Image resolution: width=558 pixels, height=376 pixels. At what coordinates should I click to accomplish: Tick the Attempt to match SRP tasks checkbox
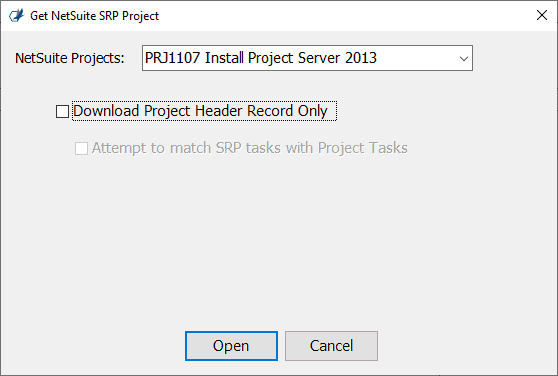(81, 148)
